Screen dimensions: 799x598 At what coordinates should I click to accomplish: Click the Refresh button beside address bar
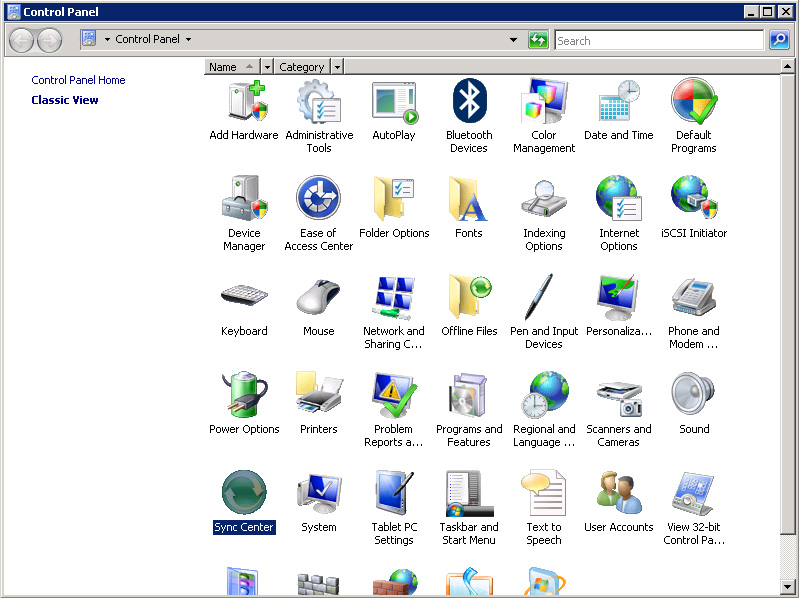[x=538, y=40]
